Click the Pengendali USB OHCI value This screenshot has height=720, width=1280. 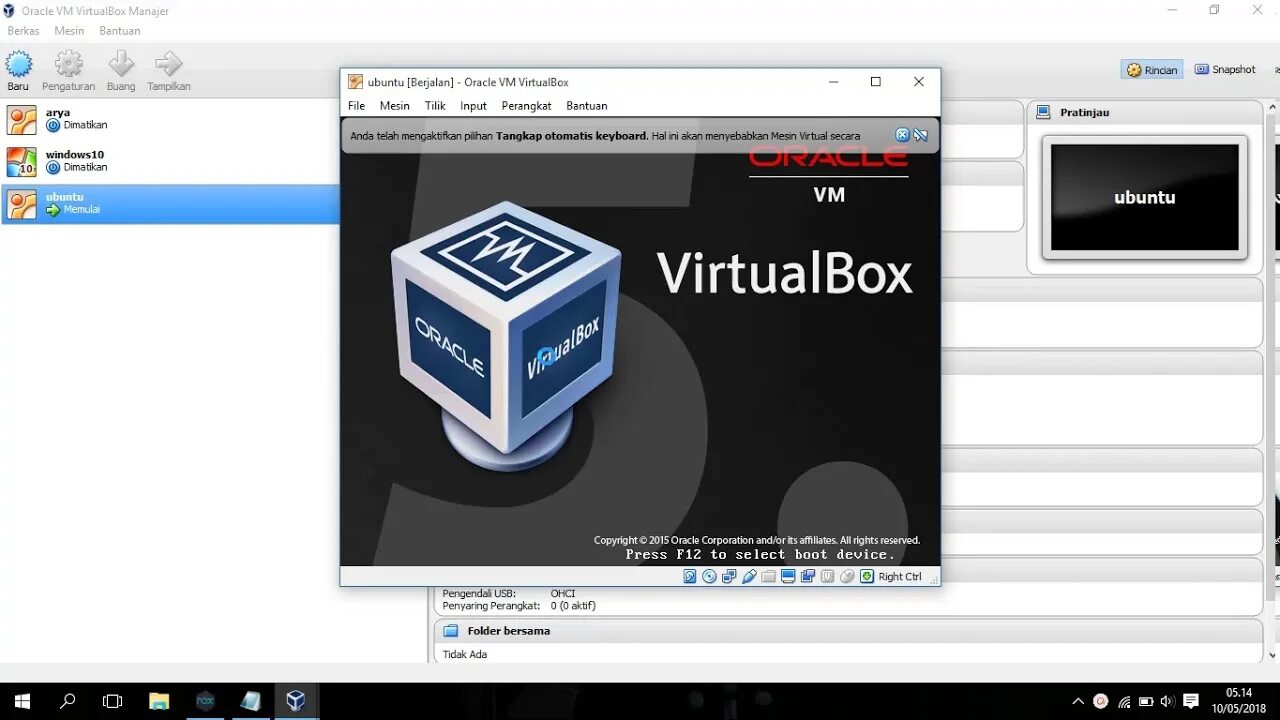[563, 593]
